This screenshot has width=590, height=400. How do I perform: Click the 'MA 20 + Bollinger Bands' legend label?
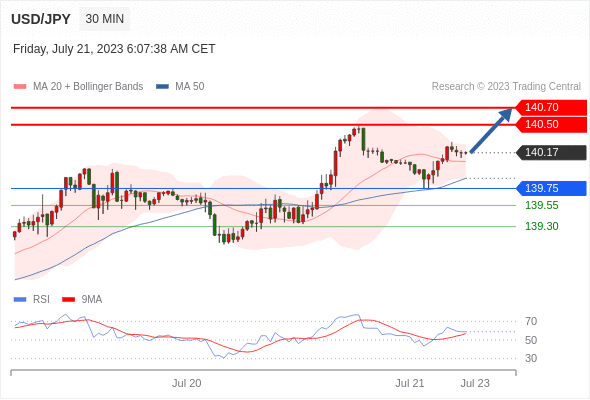coord(88,87)
